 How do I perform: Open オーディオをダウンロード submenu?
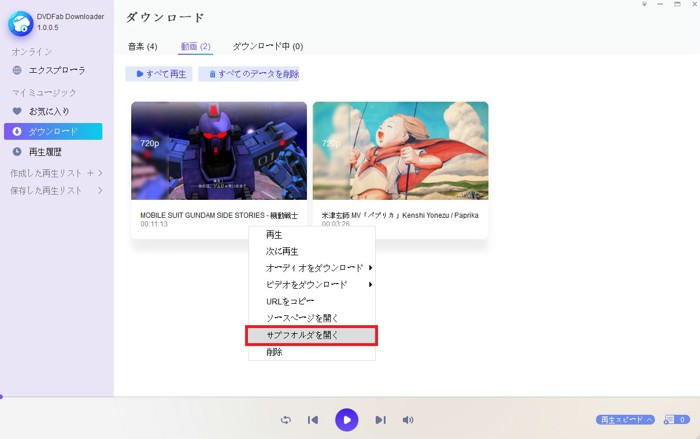point(312,268)
